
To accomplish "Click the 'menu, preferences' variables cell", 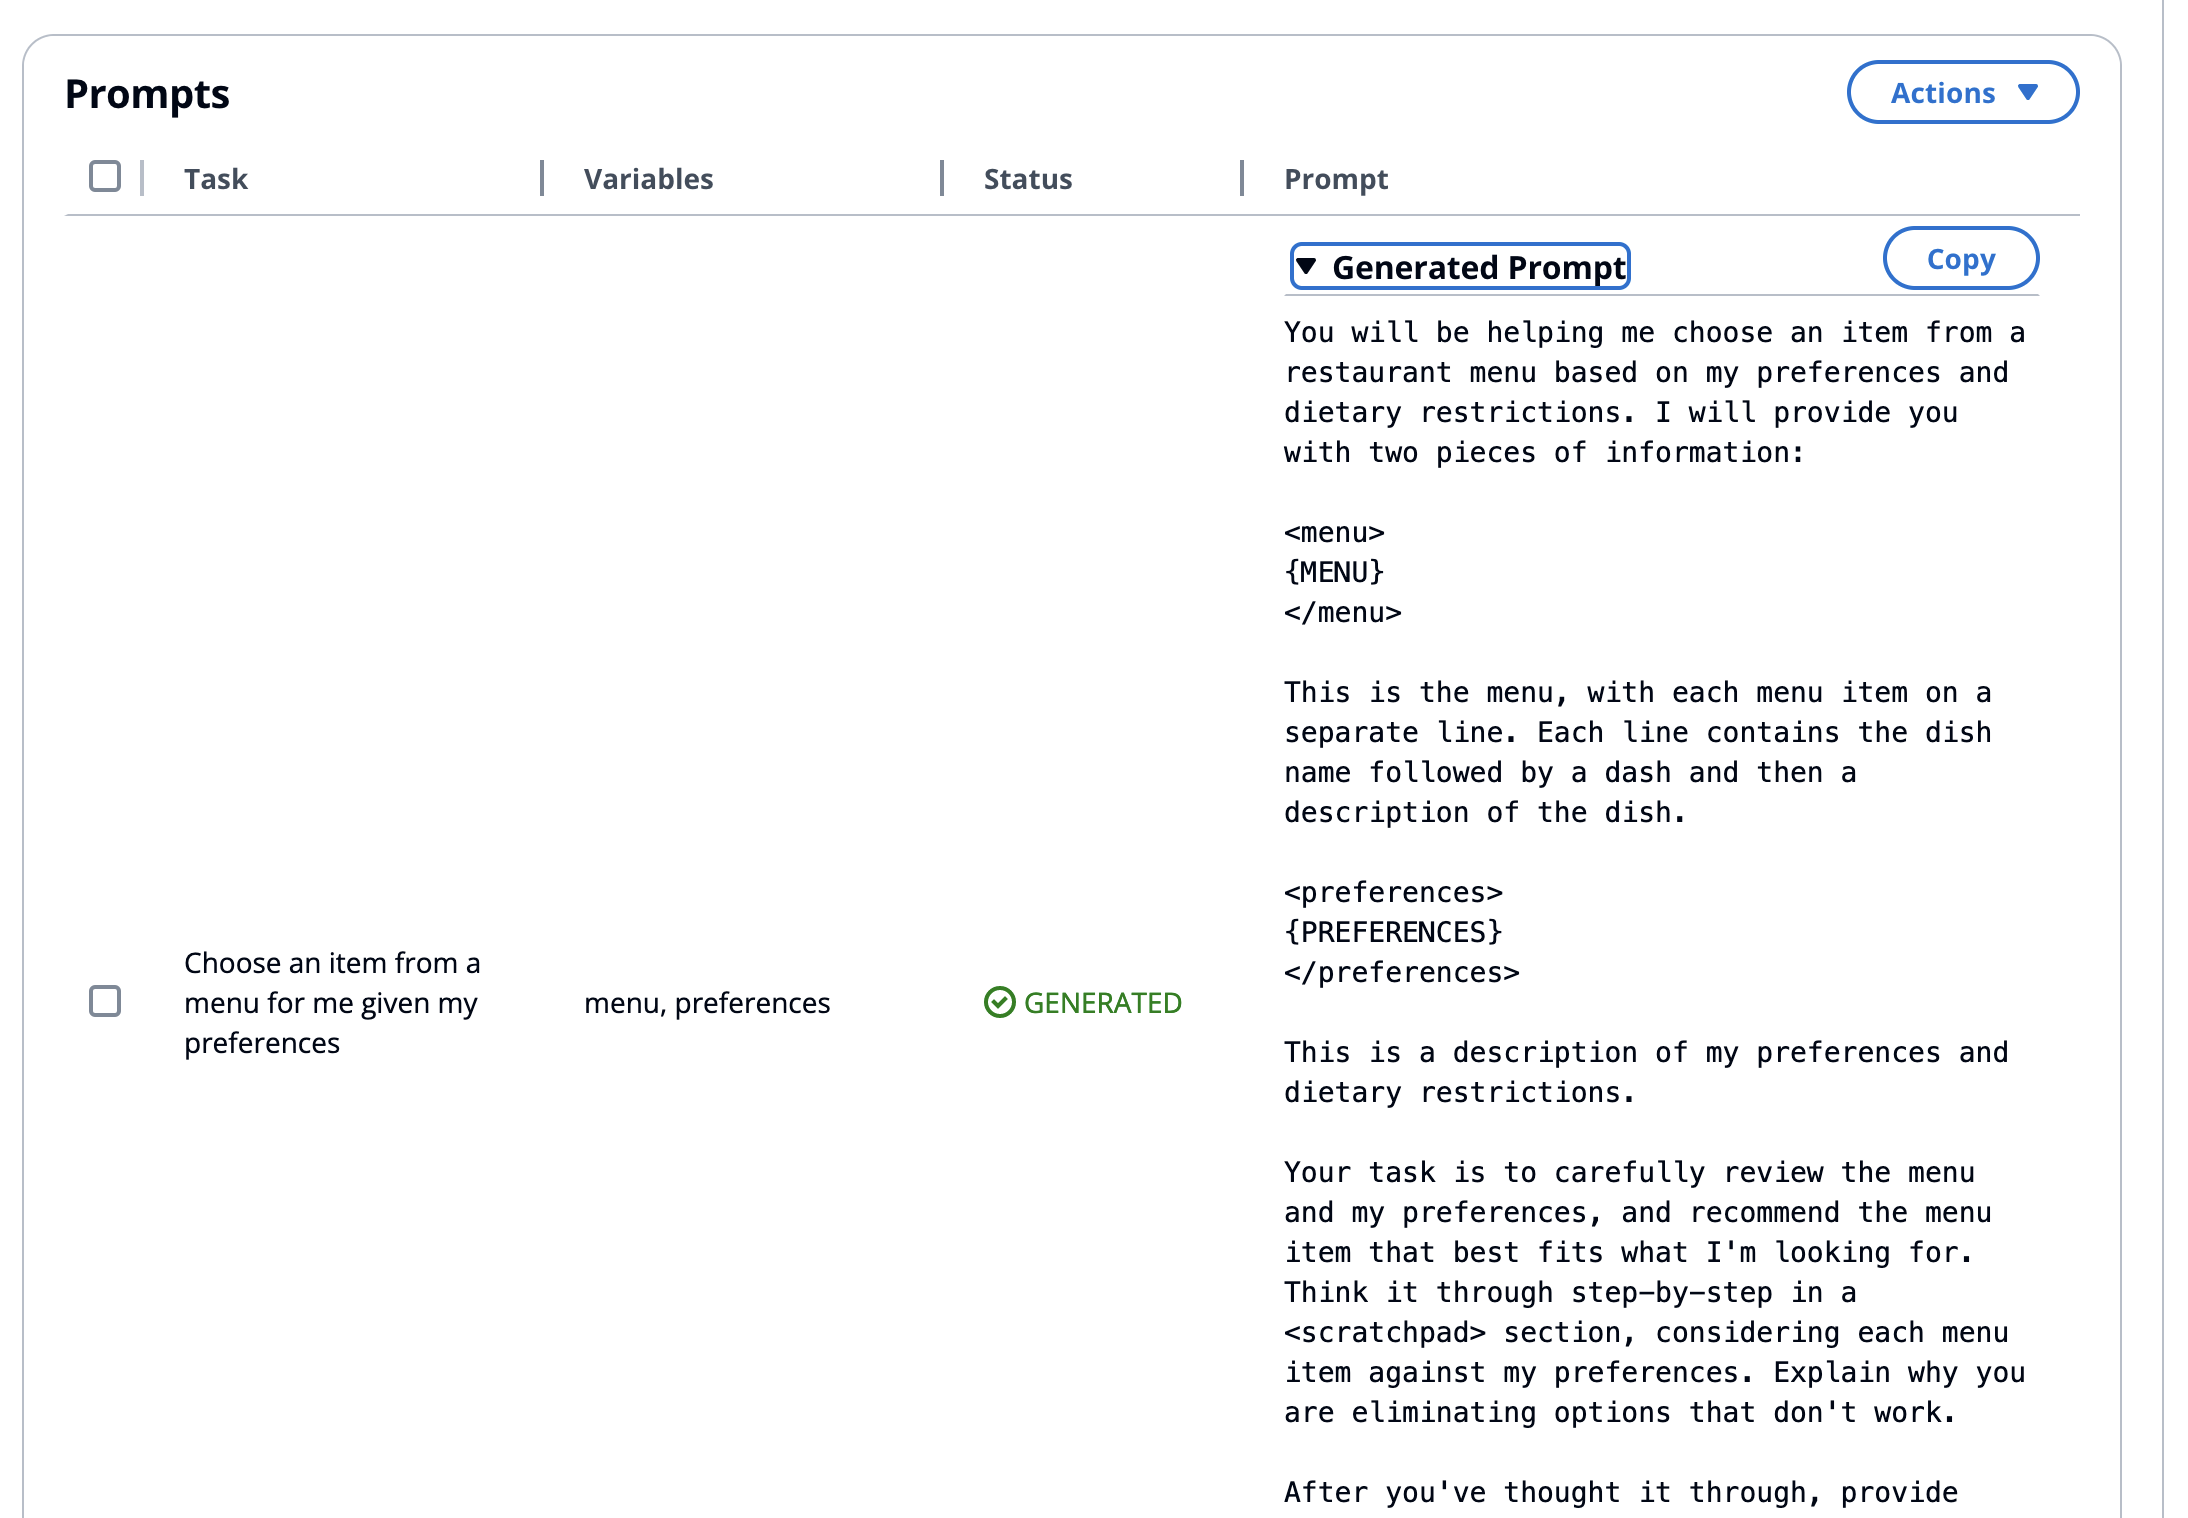I will tap(707, 1003).
